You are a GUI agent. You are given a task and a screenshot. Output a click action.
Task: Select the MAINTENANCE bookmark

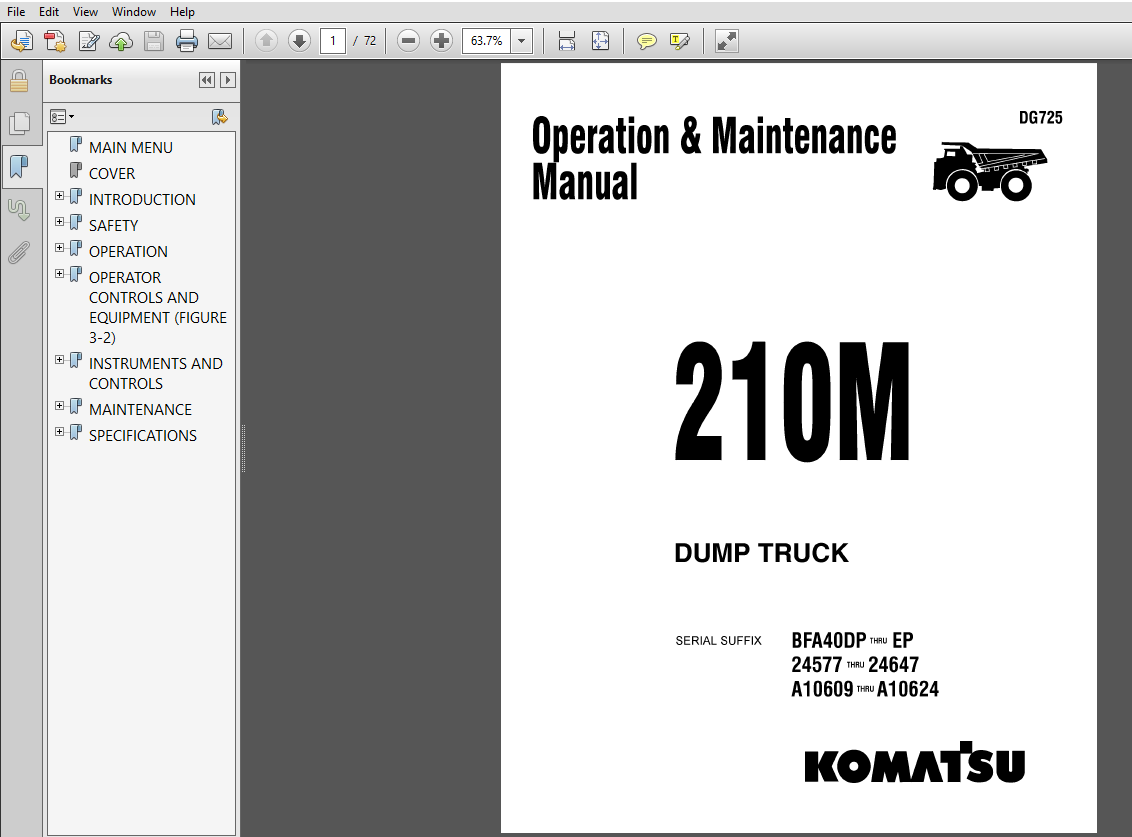140,409
